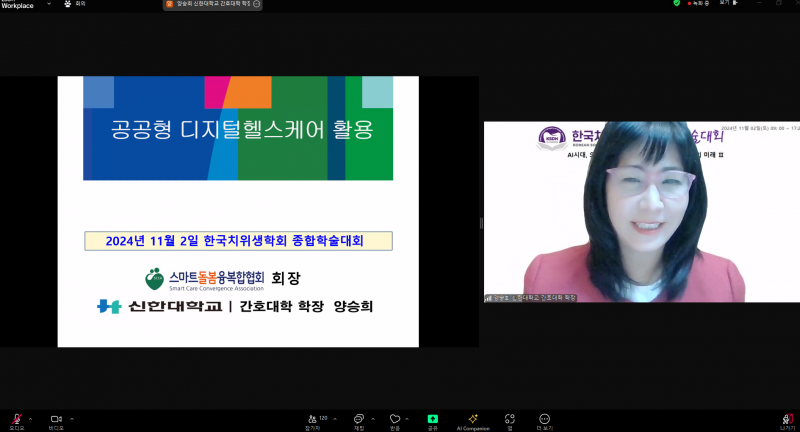The height and width of the screenshot is (432, 800).
Task: Open speaker name tab options at top
Action: [x=257, y=4]
